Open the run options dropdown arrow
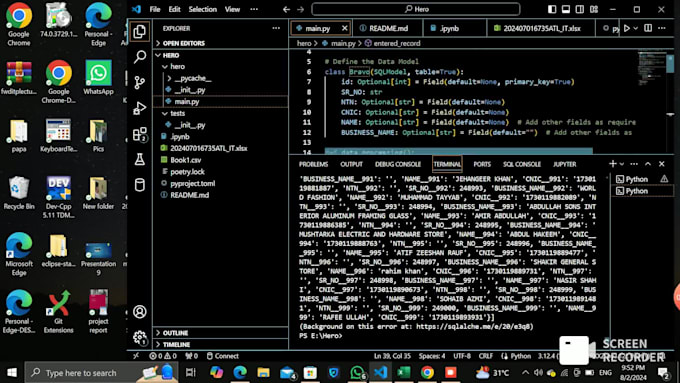The width and height of the screenshot is (680, 383). 636,28
